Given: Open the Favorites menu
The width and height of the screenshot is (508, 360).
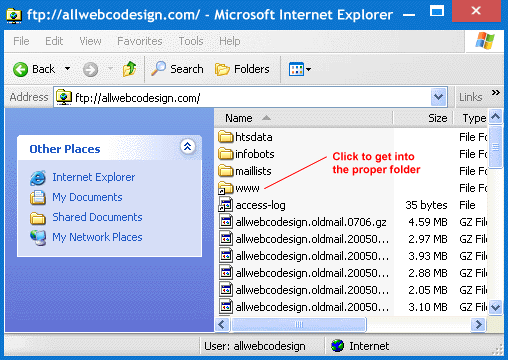Looking at the screenshot, I should 140,41.
